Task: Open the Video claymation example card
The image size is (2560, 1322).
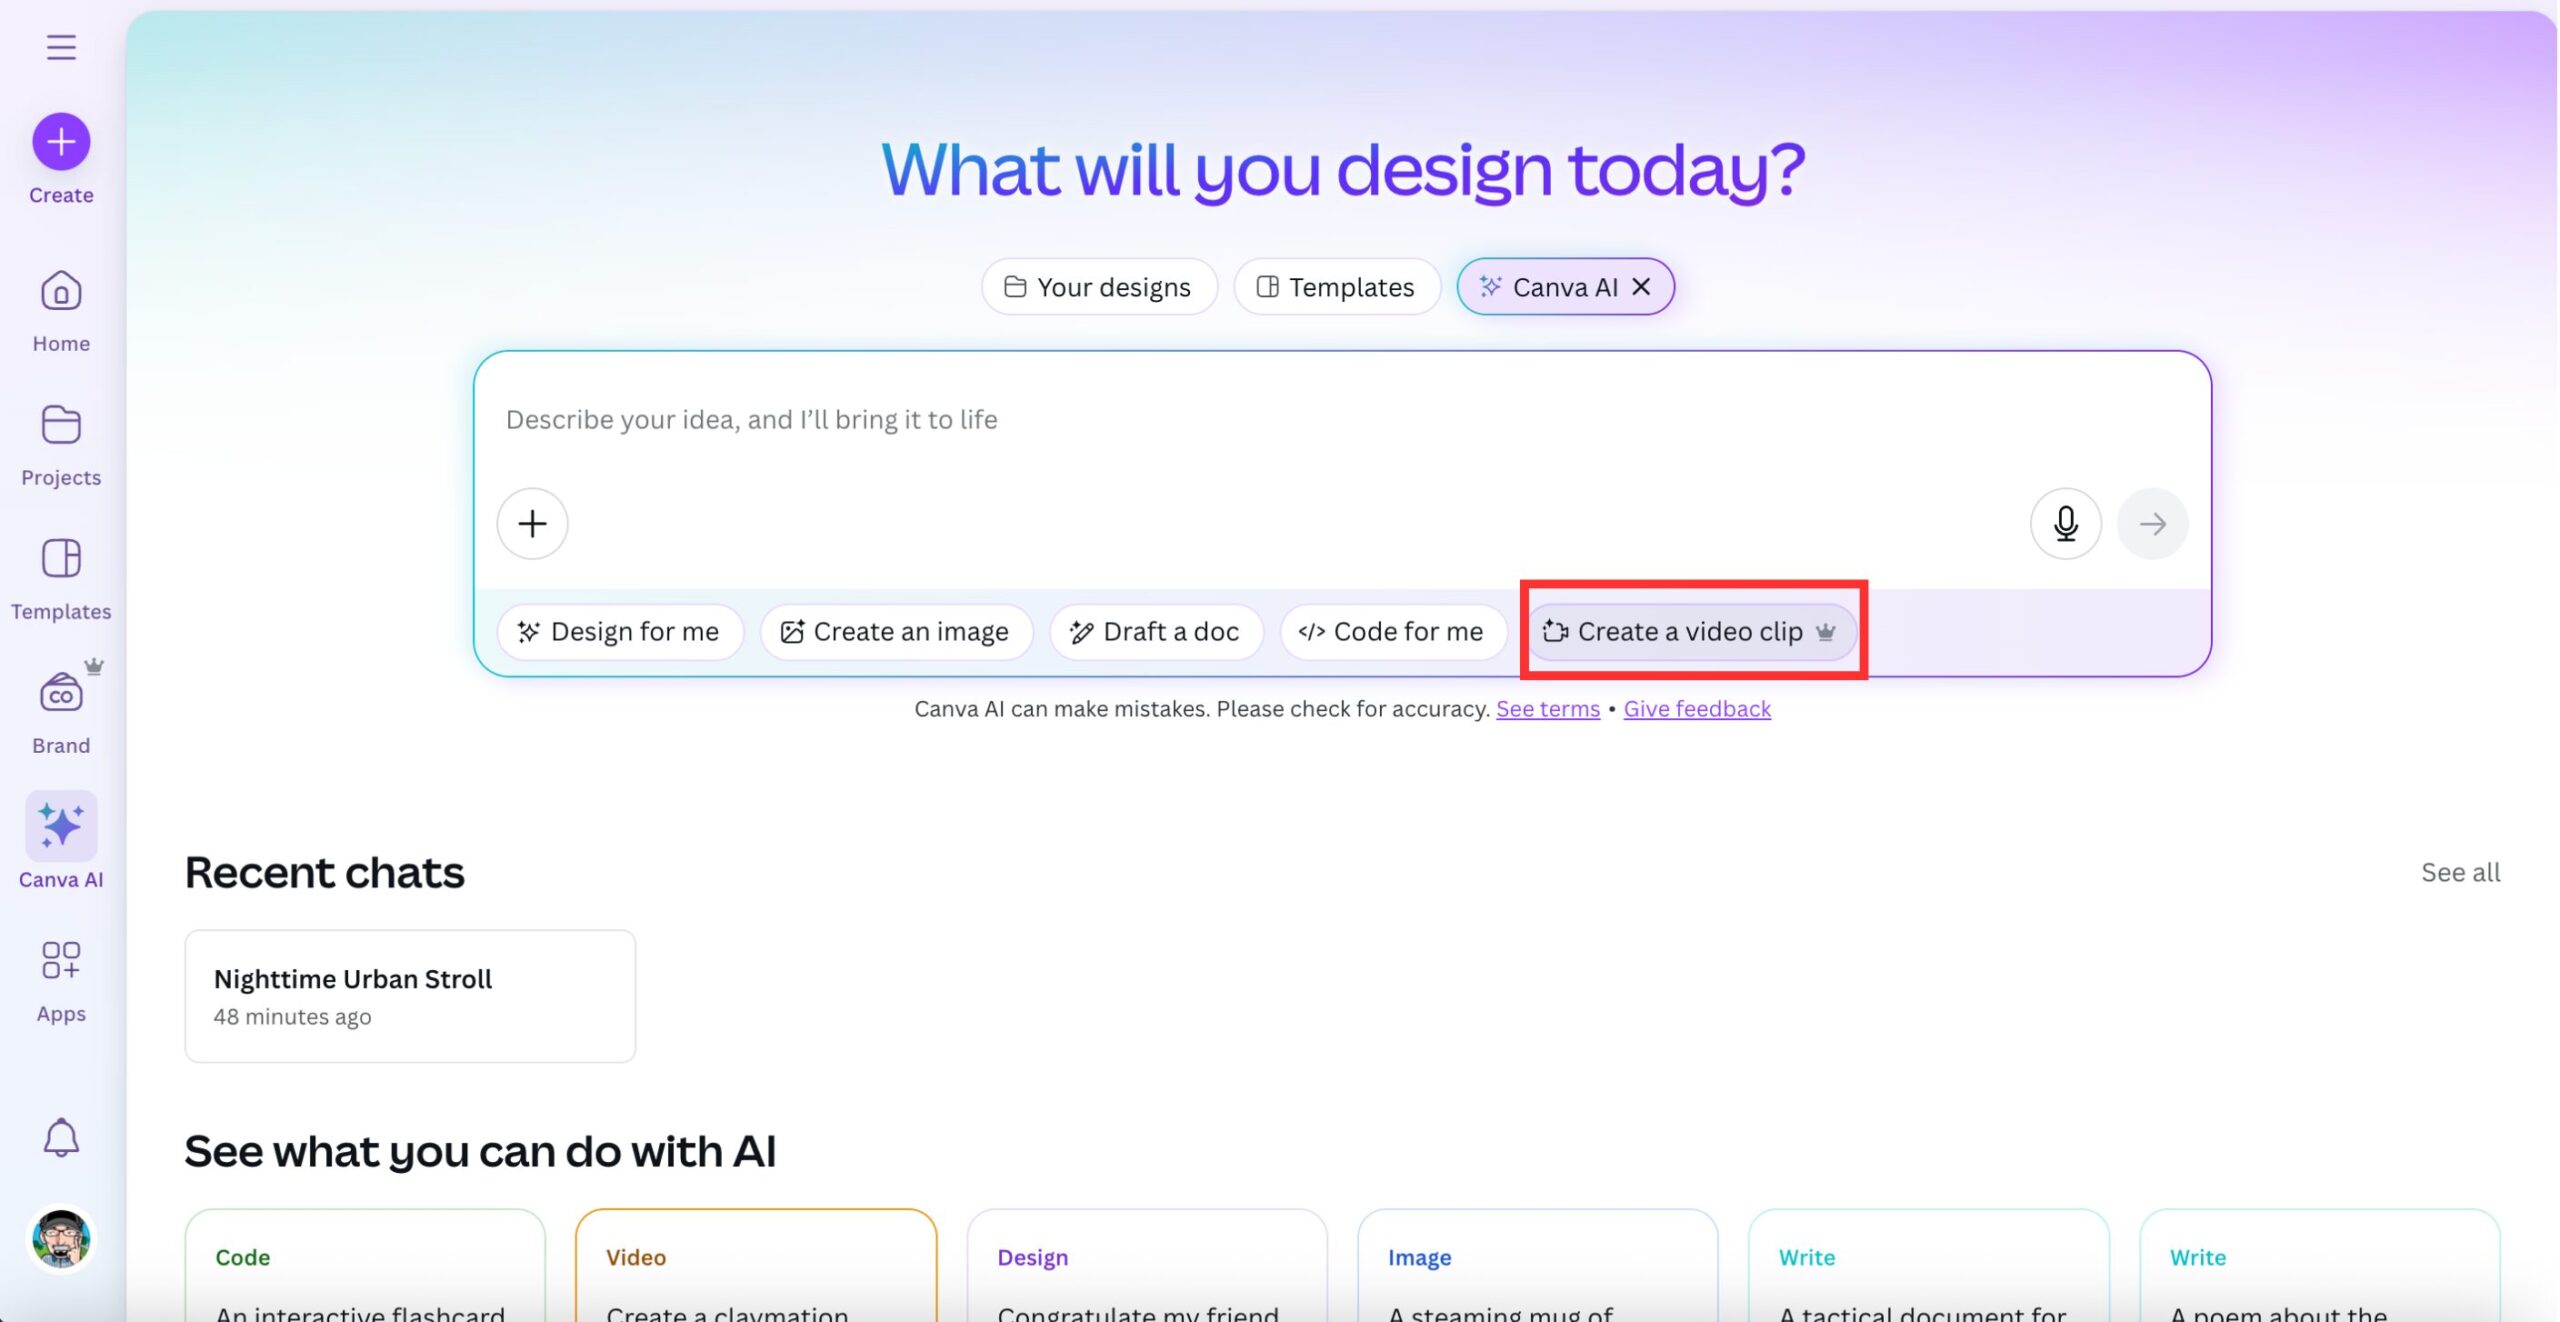Action: coord(756,1265)
